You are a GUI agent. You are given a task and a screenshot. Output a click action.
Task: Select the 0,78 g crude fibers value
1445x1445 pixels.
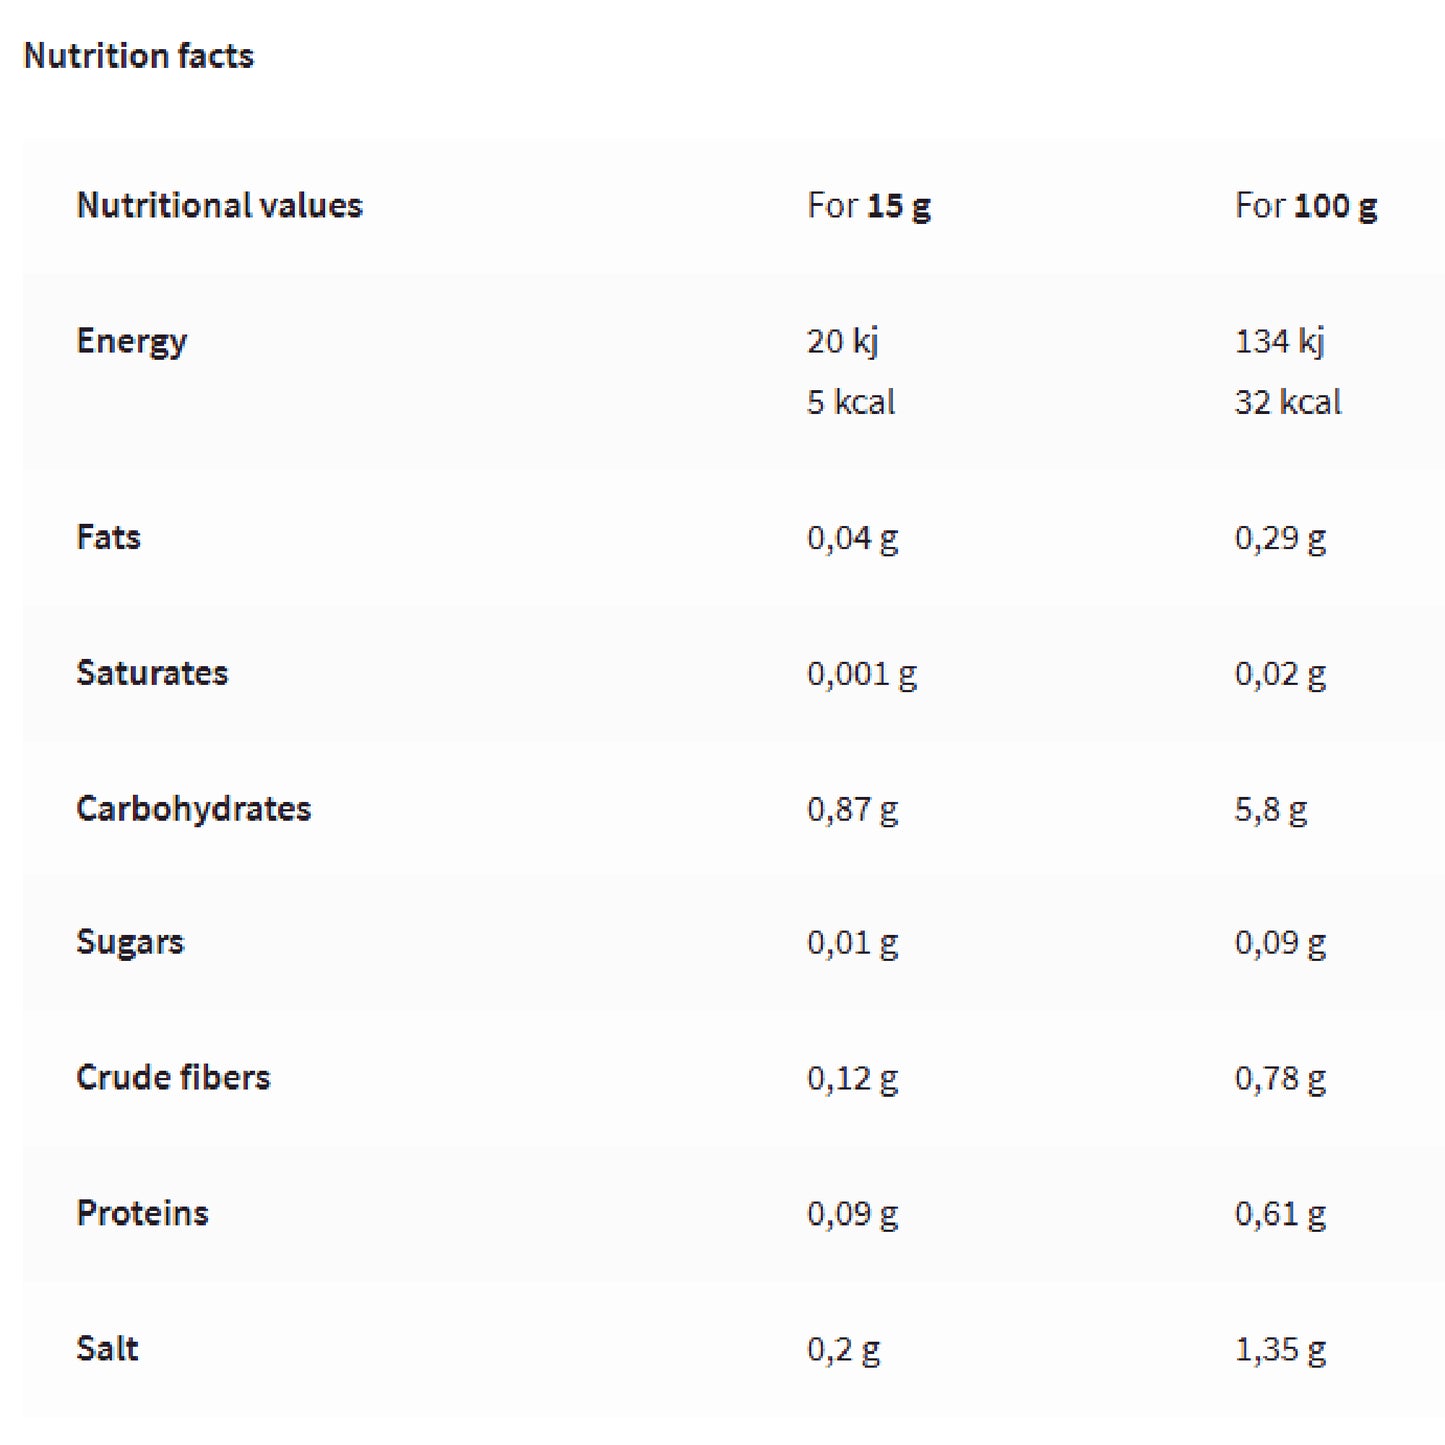(x=1279, y=1078)
